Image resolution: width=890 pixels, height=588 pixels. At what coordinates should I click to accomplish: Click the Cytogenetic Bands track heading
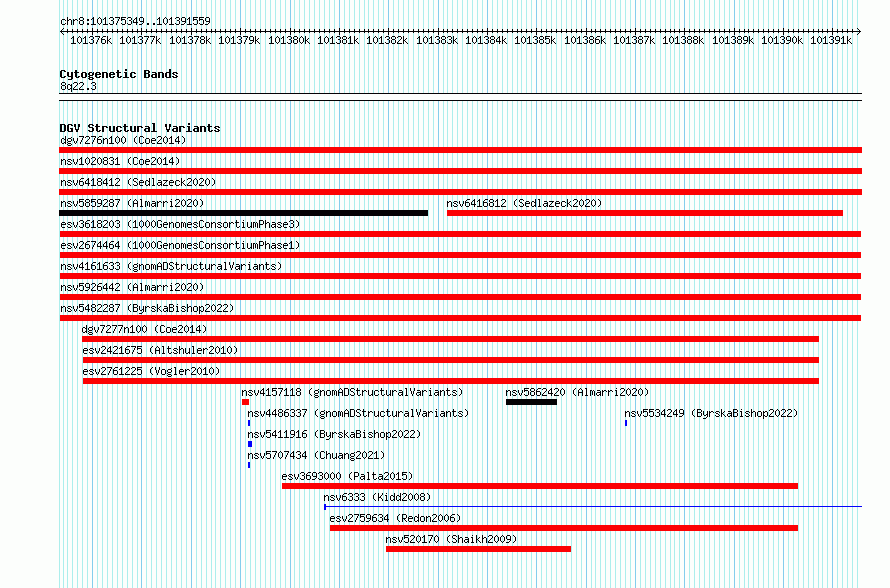click(x=119, y=74)
